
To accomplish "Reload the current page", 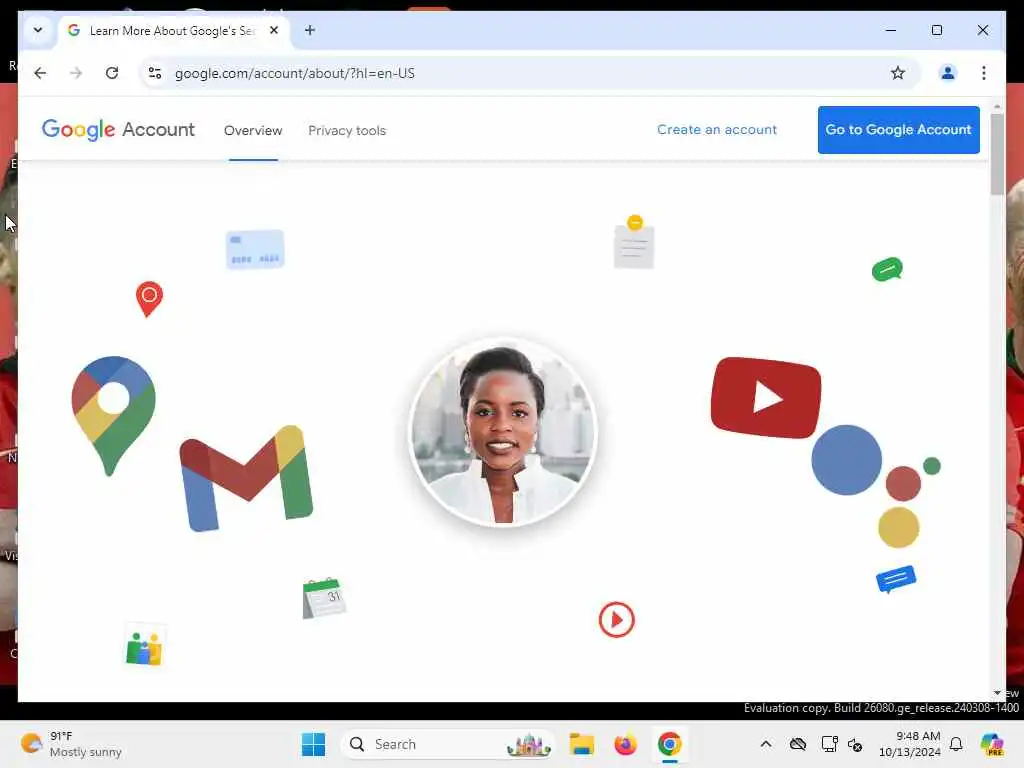I will pyautogui.click(x=112, y=73).
